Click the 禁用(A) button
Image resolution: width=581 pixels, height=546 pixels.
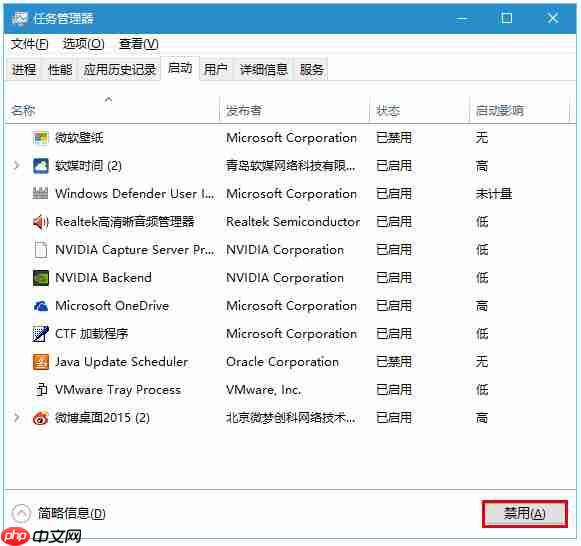tap(524, 513)
